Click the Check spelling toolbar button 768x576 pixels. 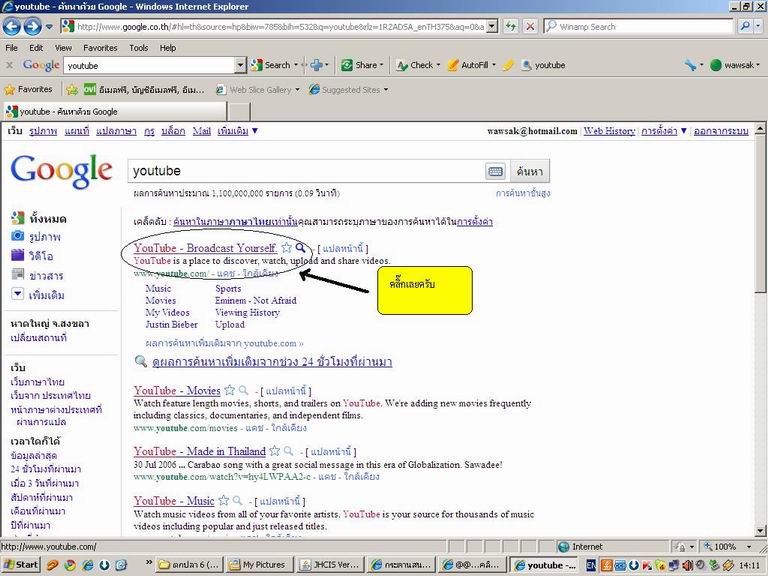click(417, 65)
